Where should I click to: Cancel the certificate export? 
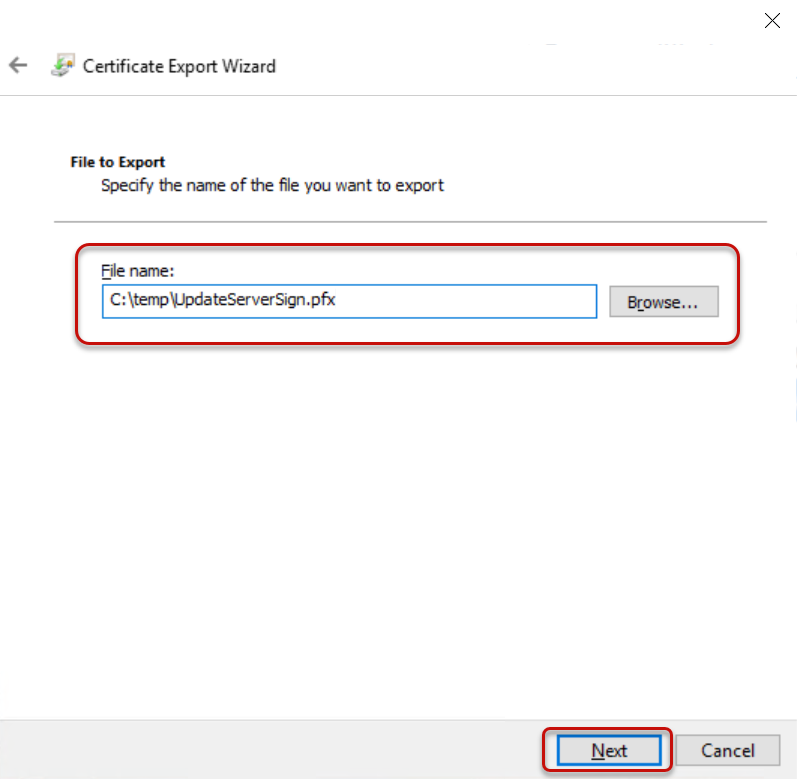pos(728,750)
